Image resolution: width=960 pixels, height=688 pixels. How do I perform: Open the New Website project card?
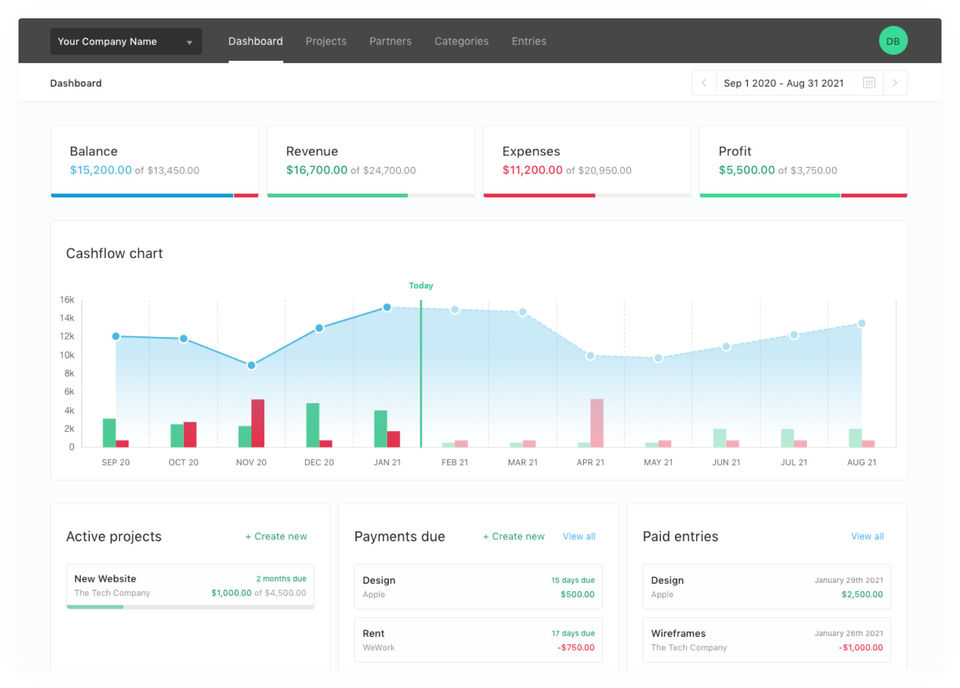coord(190,586)
